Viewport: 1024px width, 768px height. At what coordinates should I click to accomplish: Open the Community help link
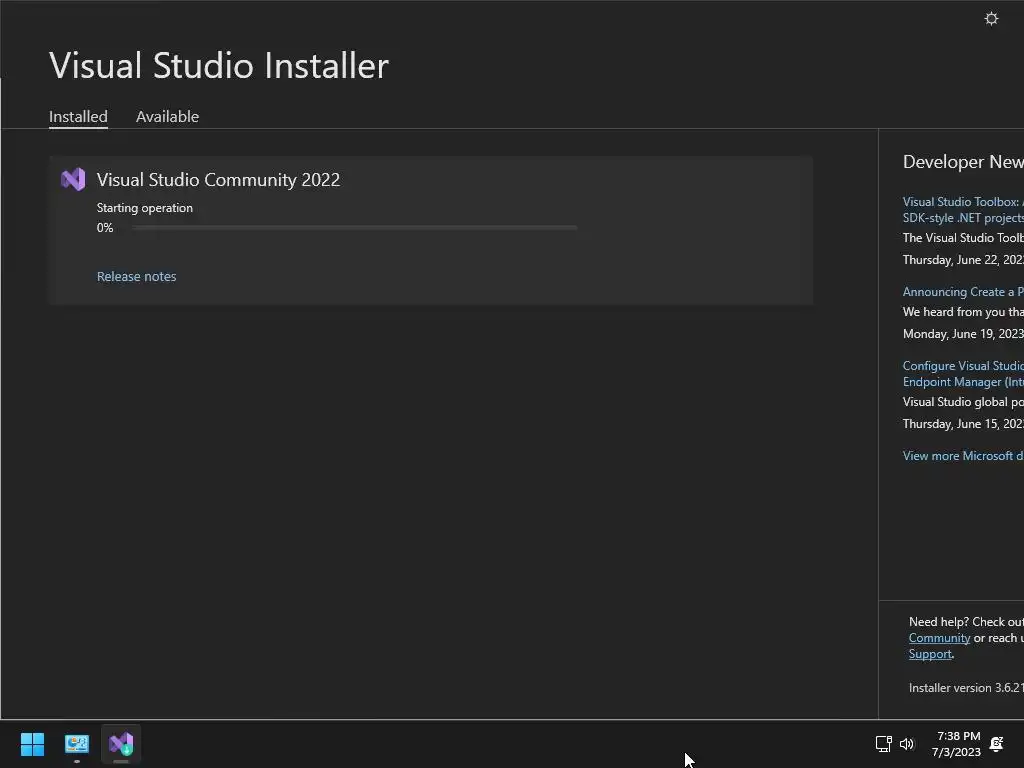tap(939, 638)
